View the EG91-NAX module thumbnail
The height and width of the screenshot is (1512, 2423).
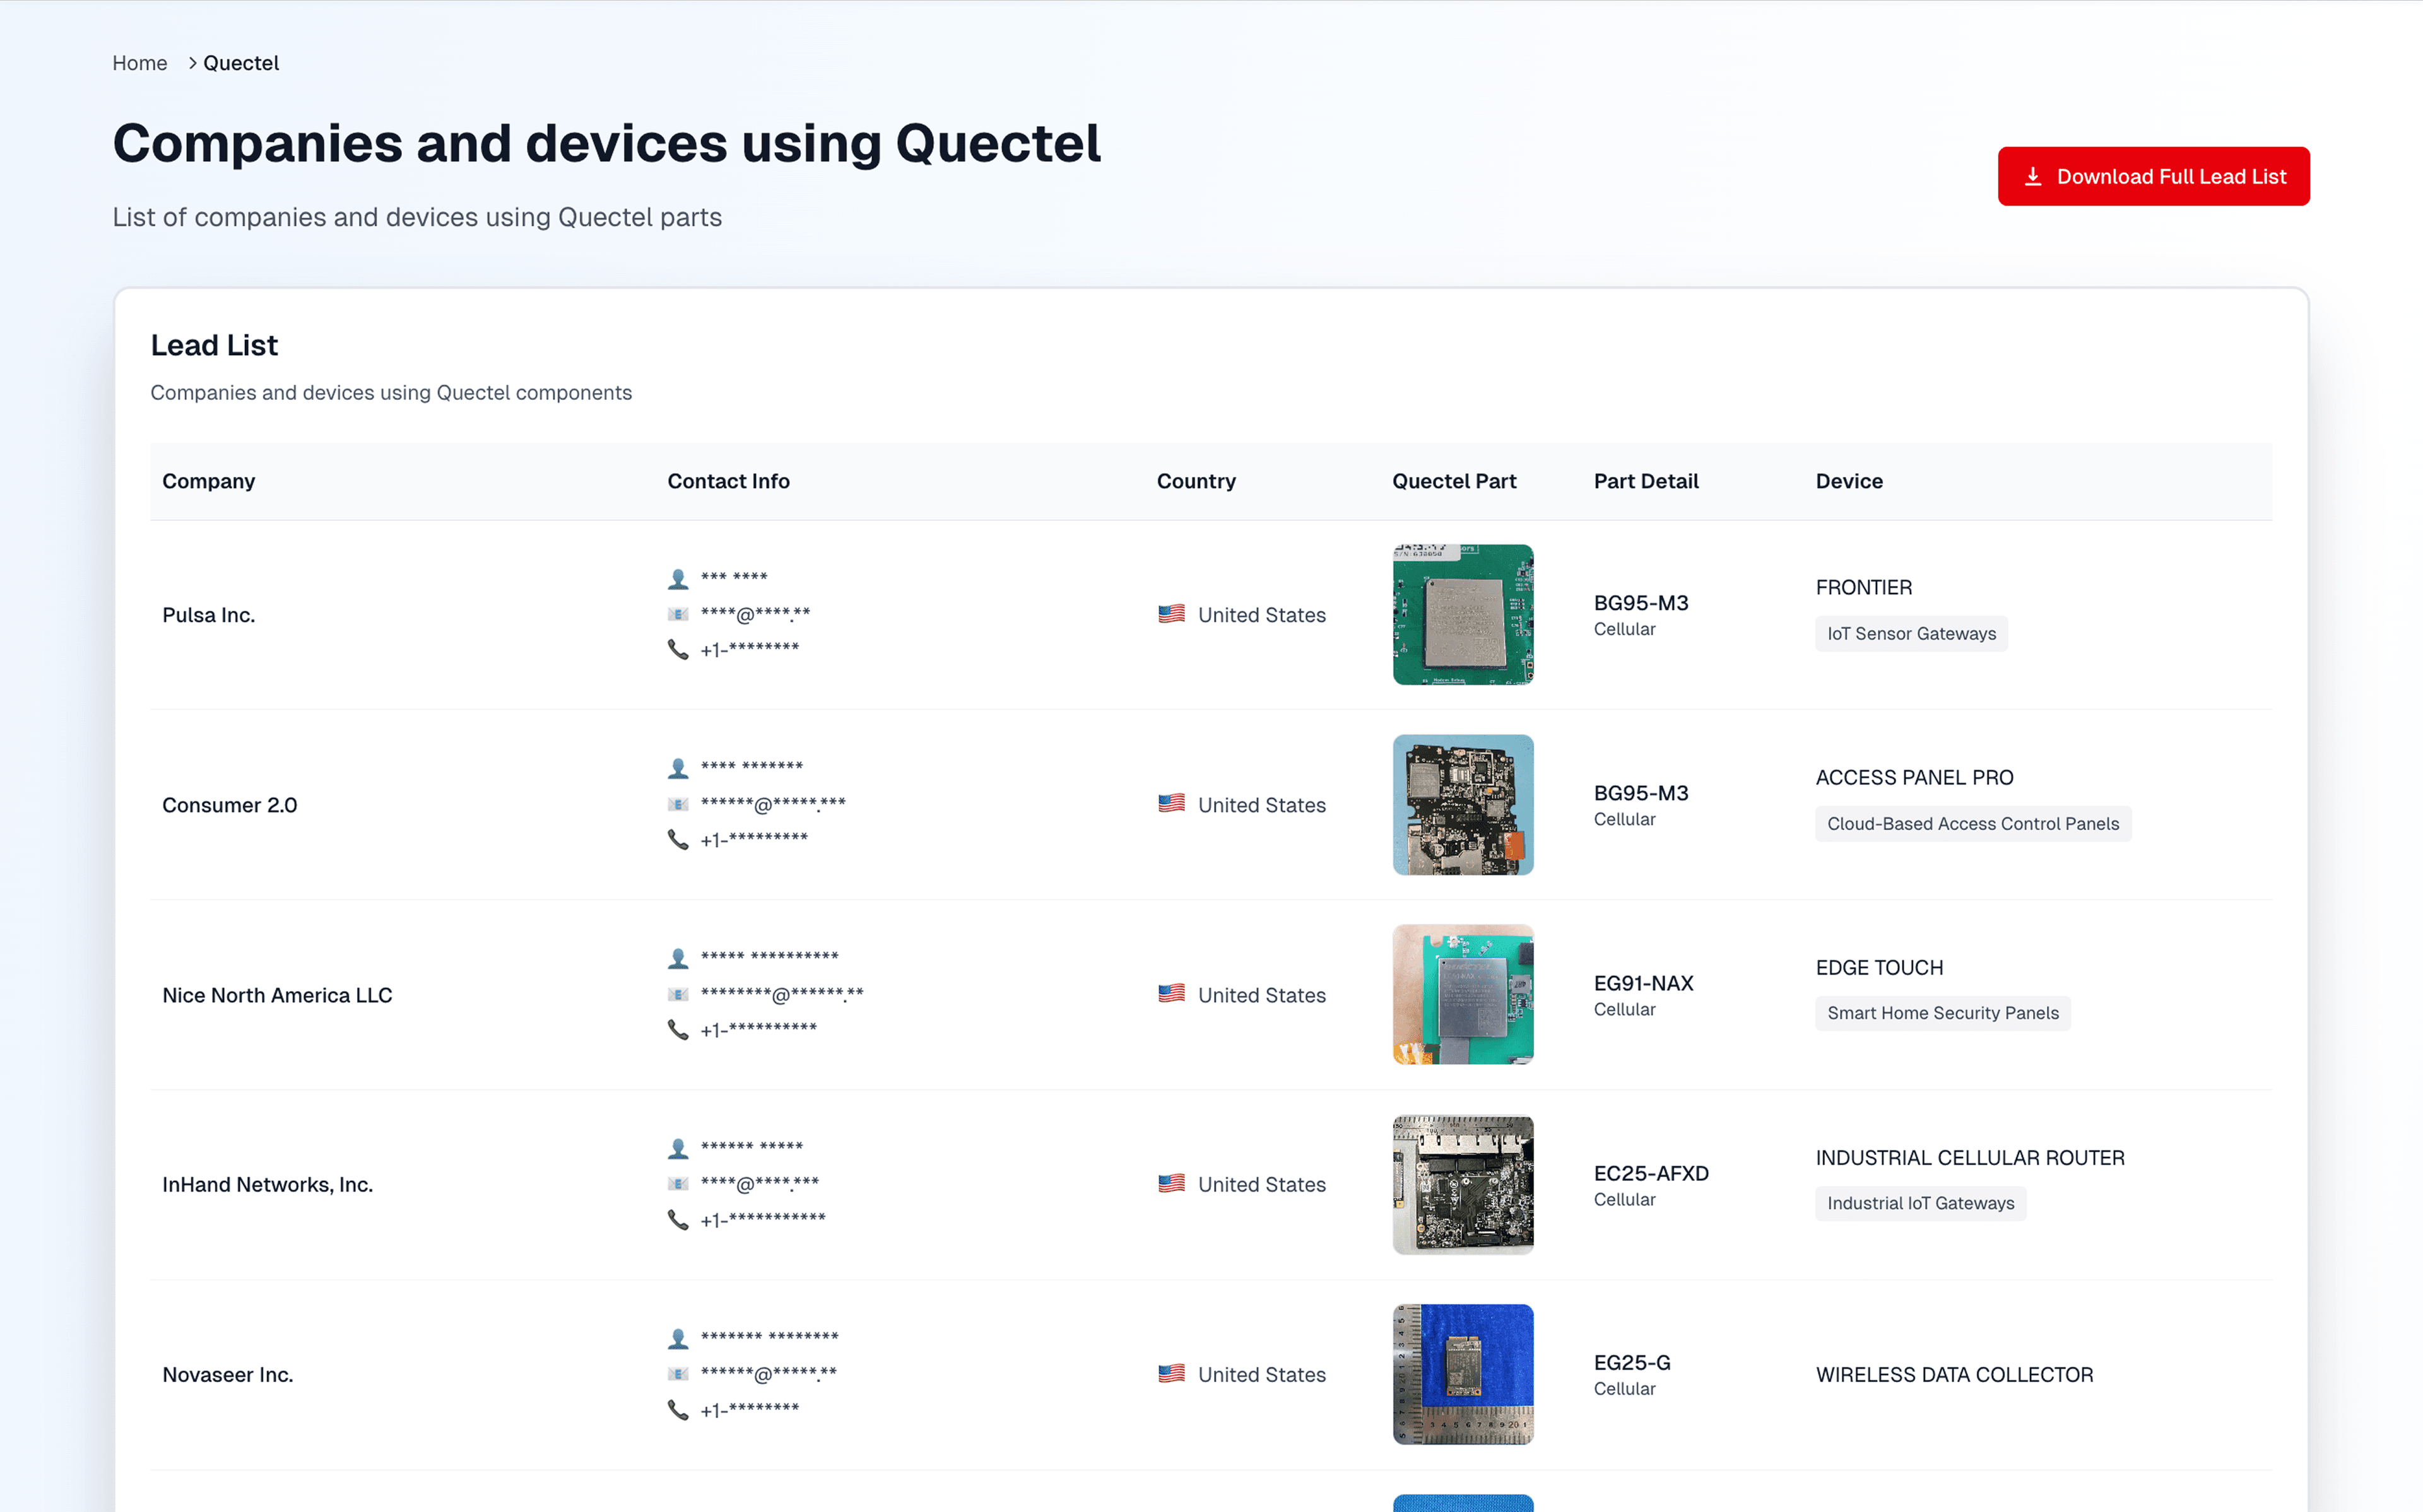pos(1462,995)
